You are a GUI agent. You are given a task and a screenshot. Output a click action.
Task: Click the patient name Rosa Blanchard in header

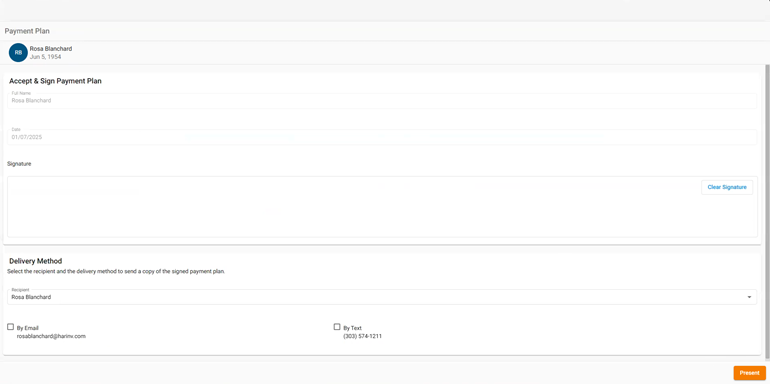click(51, 49)
